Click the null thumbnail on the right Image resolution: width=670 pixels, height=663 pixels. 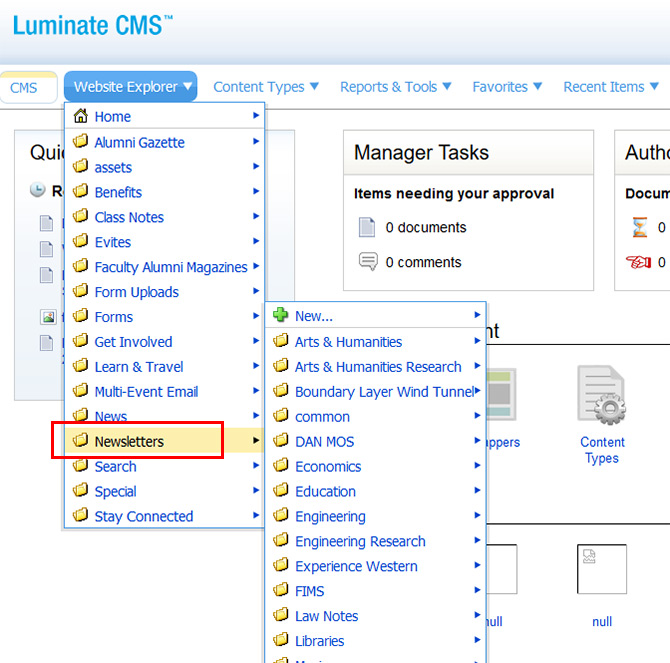coord(602,570)
